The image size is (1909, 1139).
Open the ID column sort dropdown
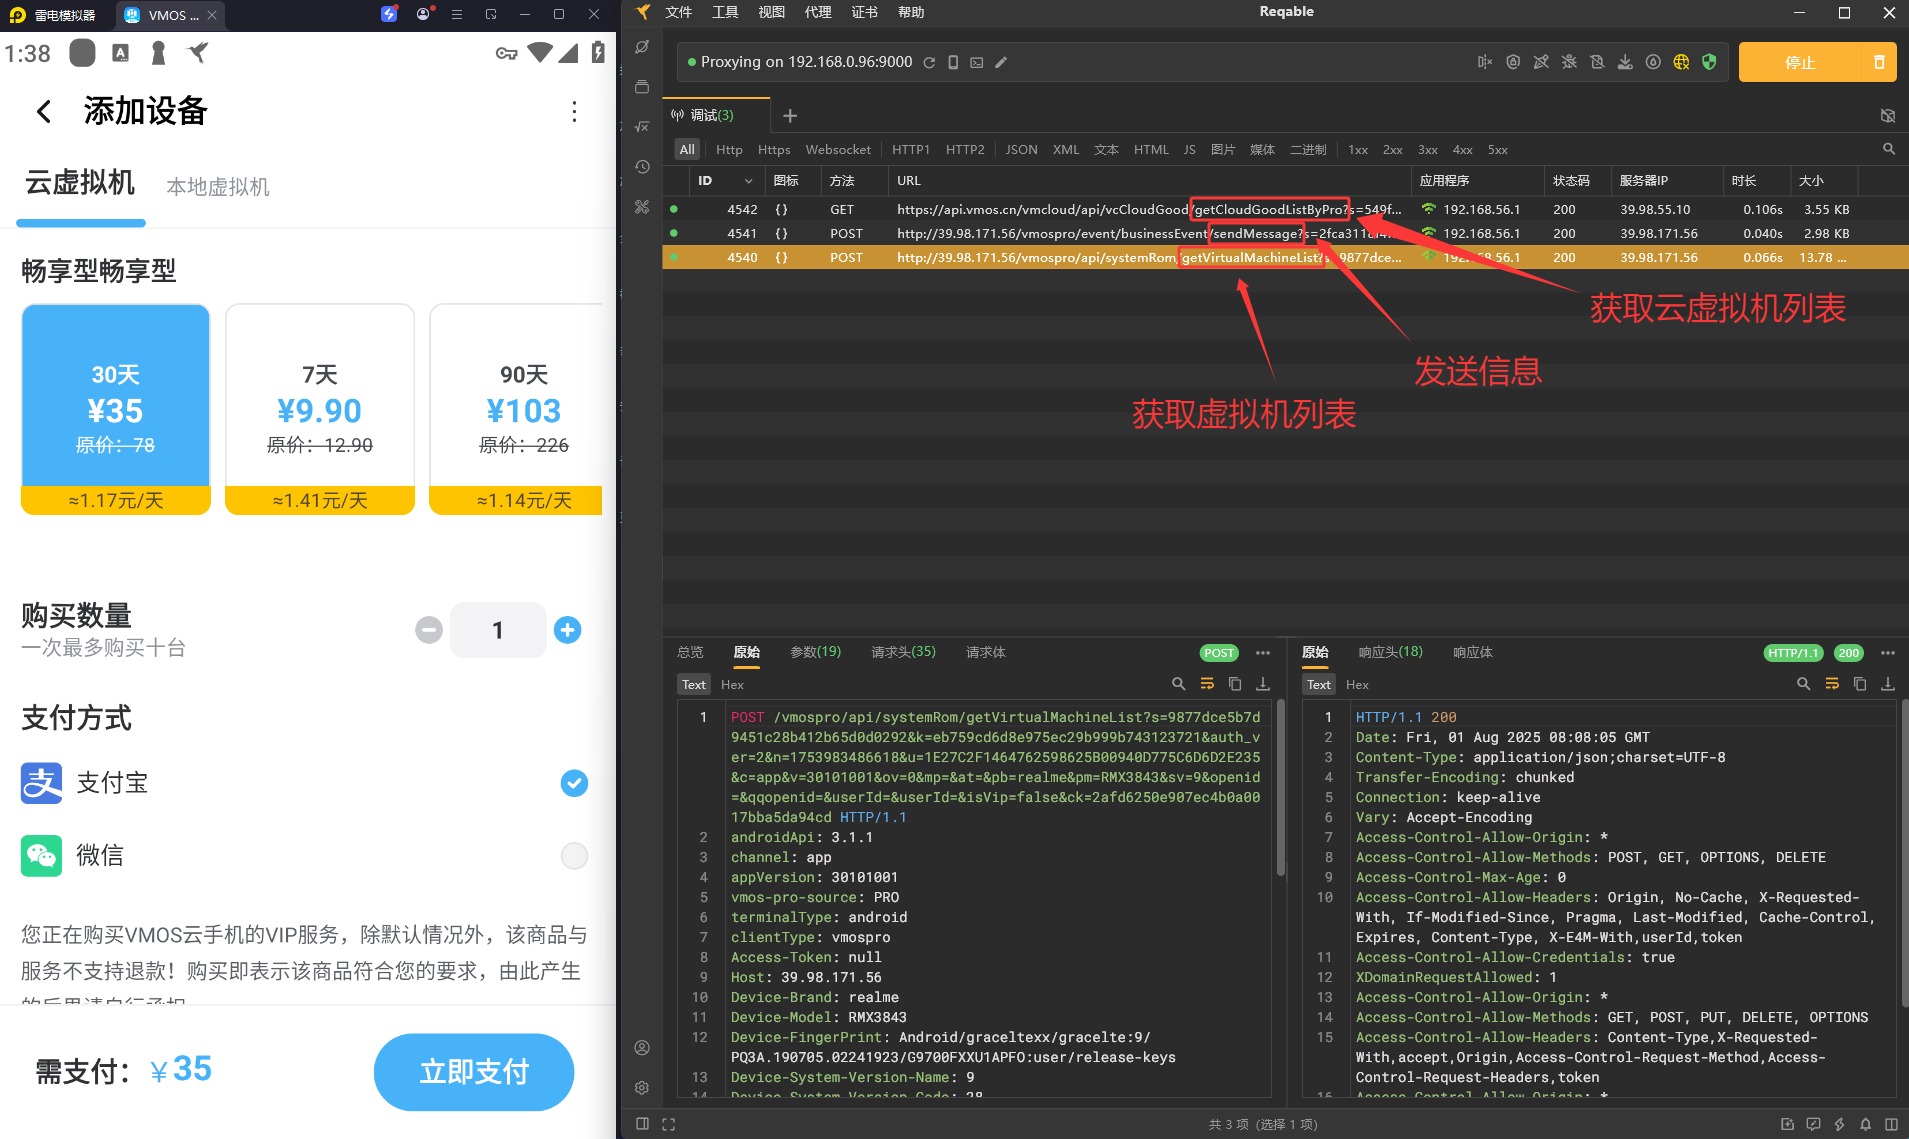click(748, 181)
